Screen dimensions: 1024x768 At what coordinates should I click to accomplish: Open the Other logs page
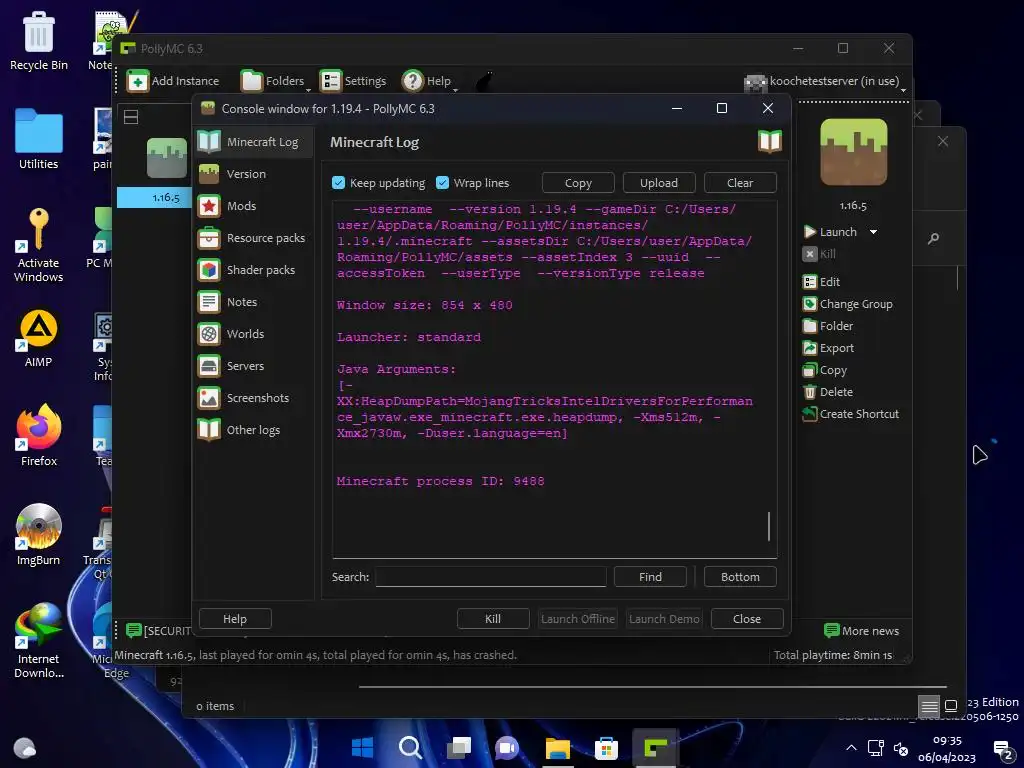point(254,430)
